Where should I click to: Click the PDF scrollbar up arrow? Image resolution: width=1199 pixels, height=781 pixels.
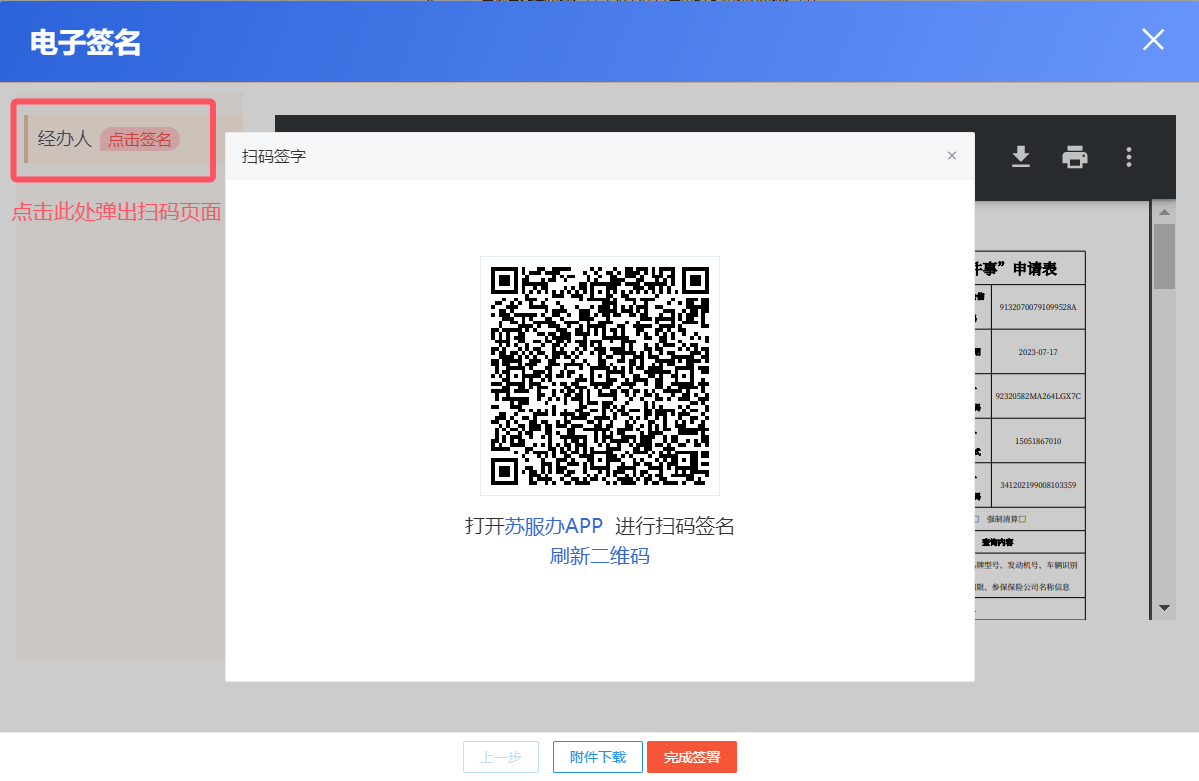(1164, 212)
